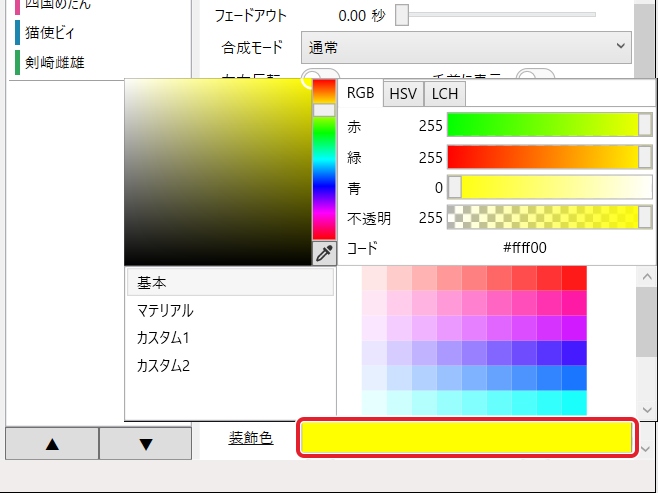
Task: Click the フェードアウト value 0.00 秒
Action: pyautogui.click(x=361, y=16)
